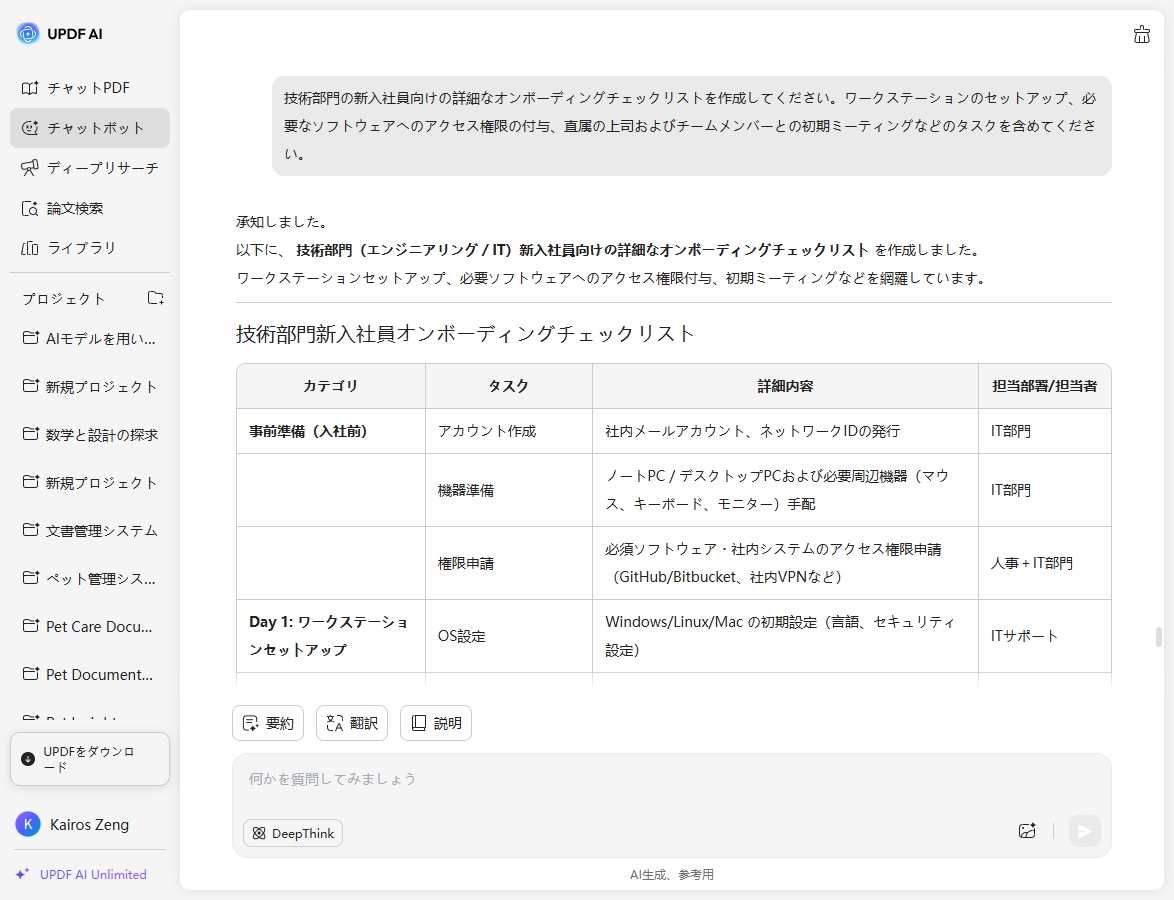This screenshot has height=900, width=1174.
Task: Click the カテゴリ column header
Action: point(331,386)
